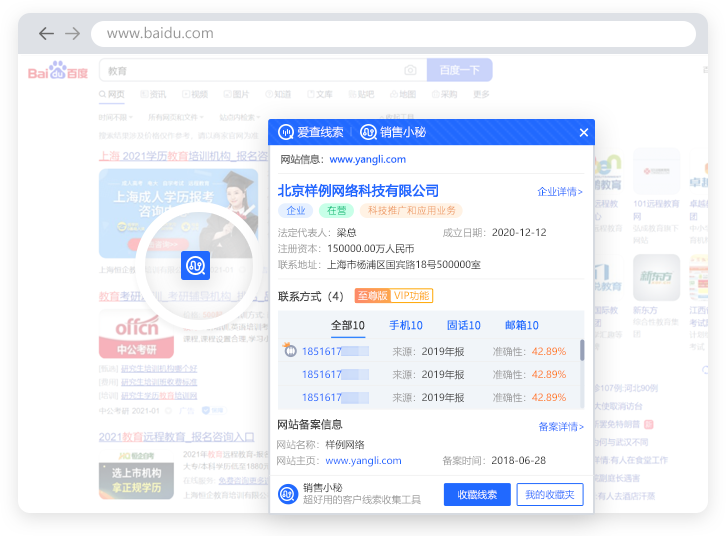Click the 101远程教育 logo thumbnail
726x536 pixels.
pos(657,171)
